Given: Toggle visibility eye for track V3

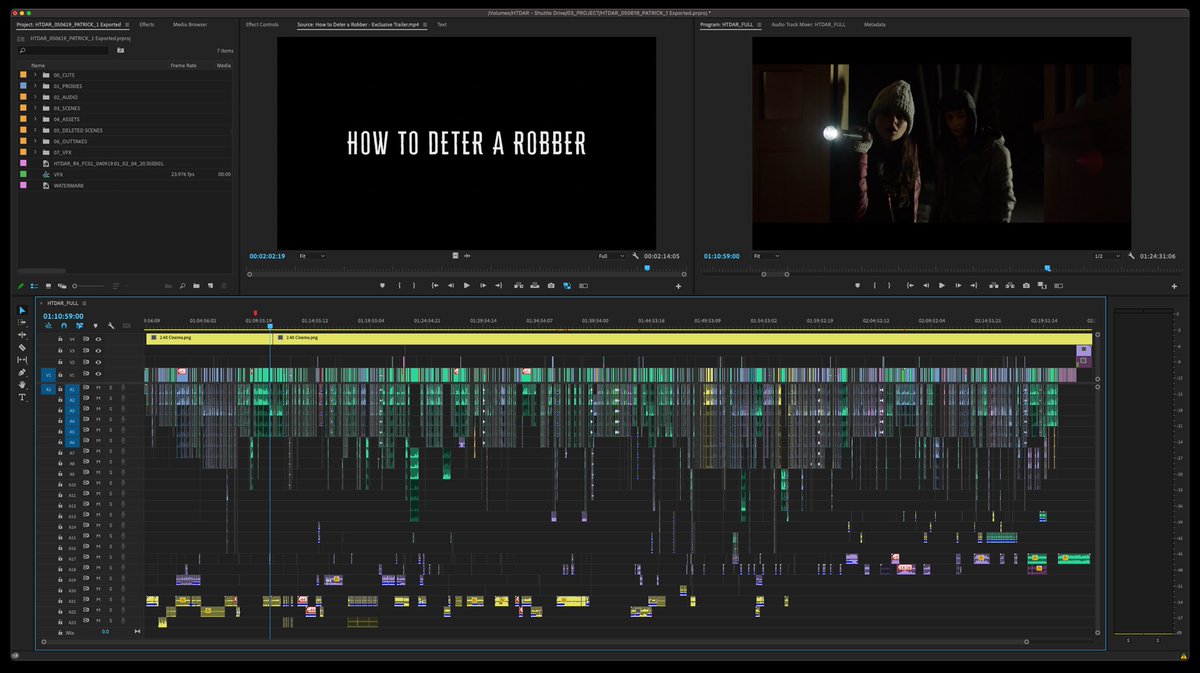Looking at the screenshot, I should point(98,351).
